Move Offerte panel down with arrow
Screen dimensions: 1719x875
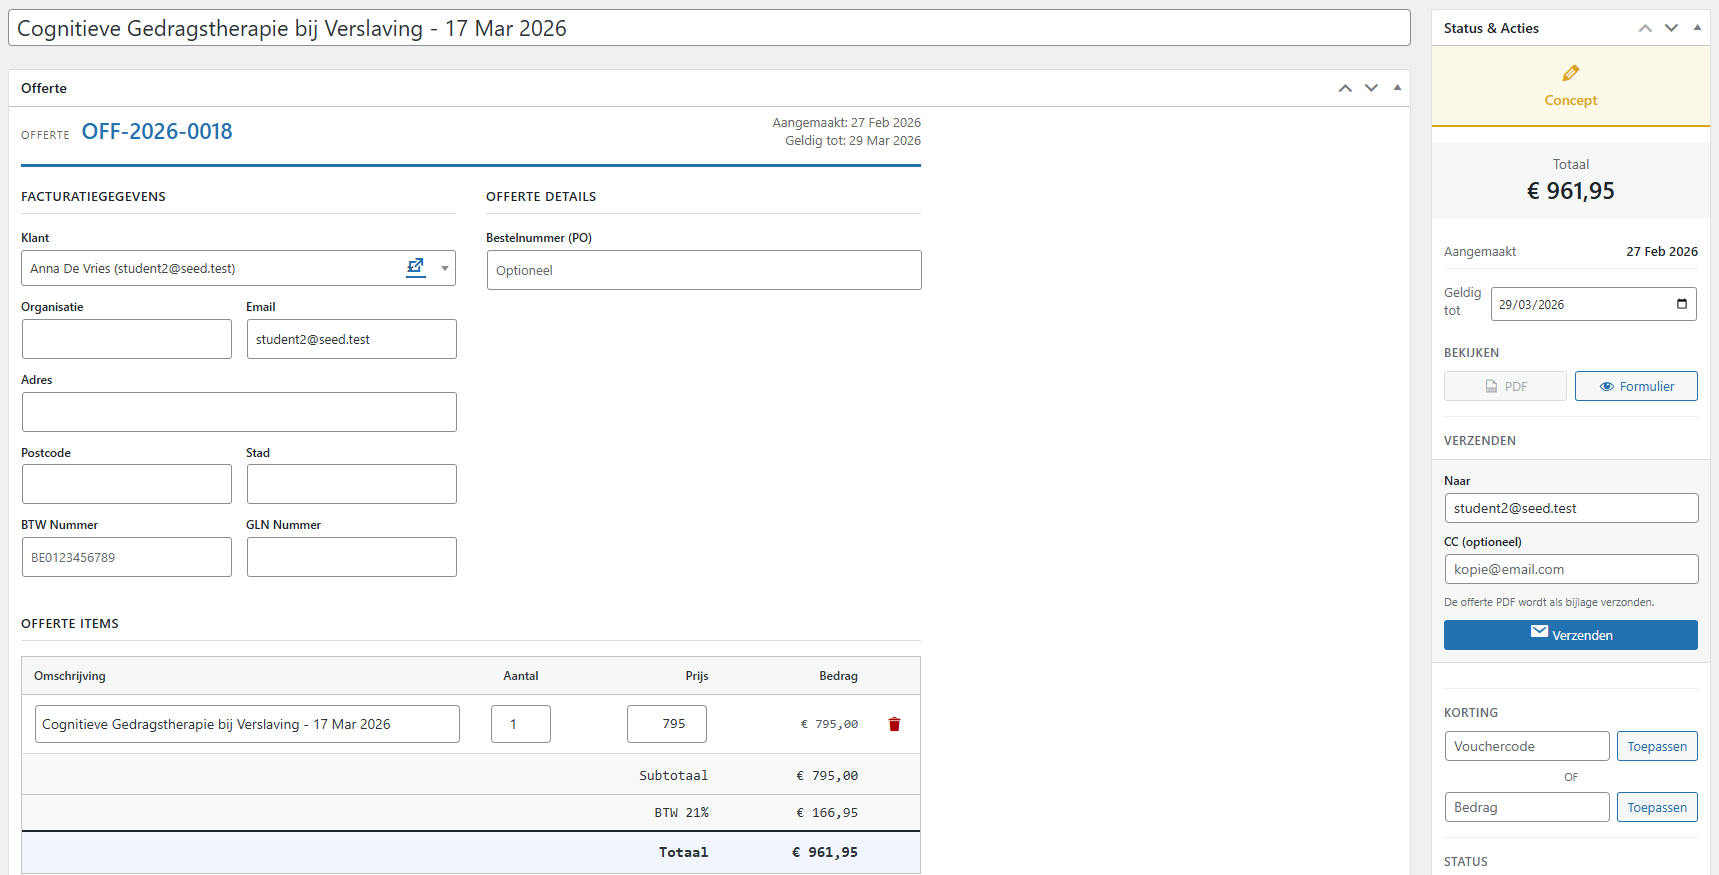click(1371, 88)
